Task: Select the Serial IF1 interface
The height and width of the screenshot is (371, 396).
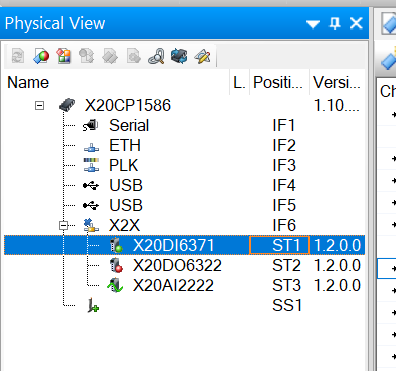Action: [184, 126]
